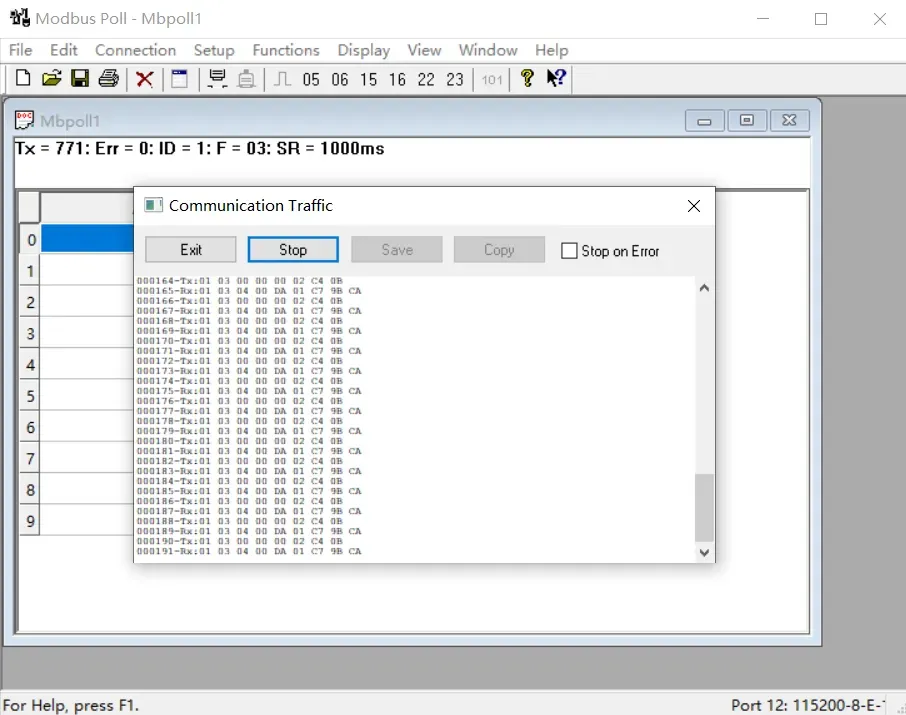Screen dimensions: 906x715
Task: Click log line 000164-Tx
Action: pos(240,281)
